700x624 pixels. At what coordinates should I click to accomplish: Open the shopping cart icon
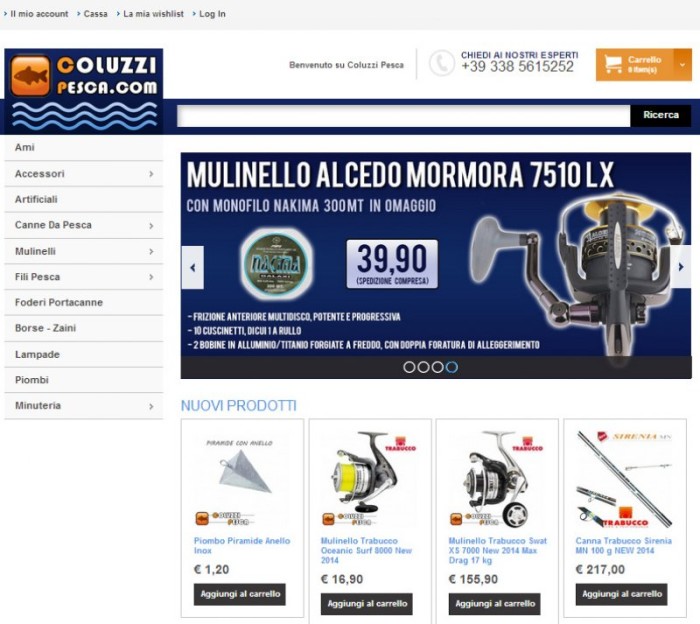click(613, 64)
